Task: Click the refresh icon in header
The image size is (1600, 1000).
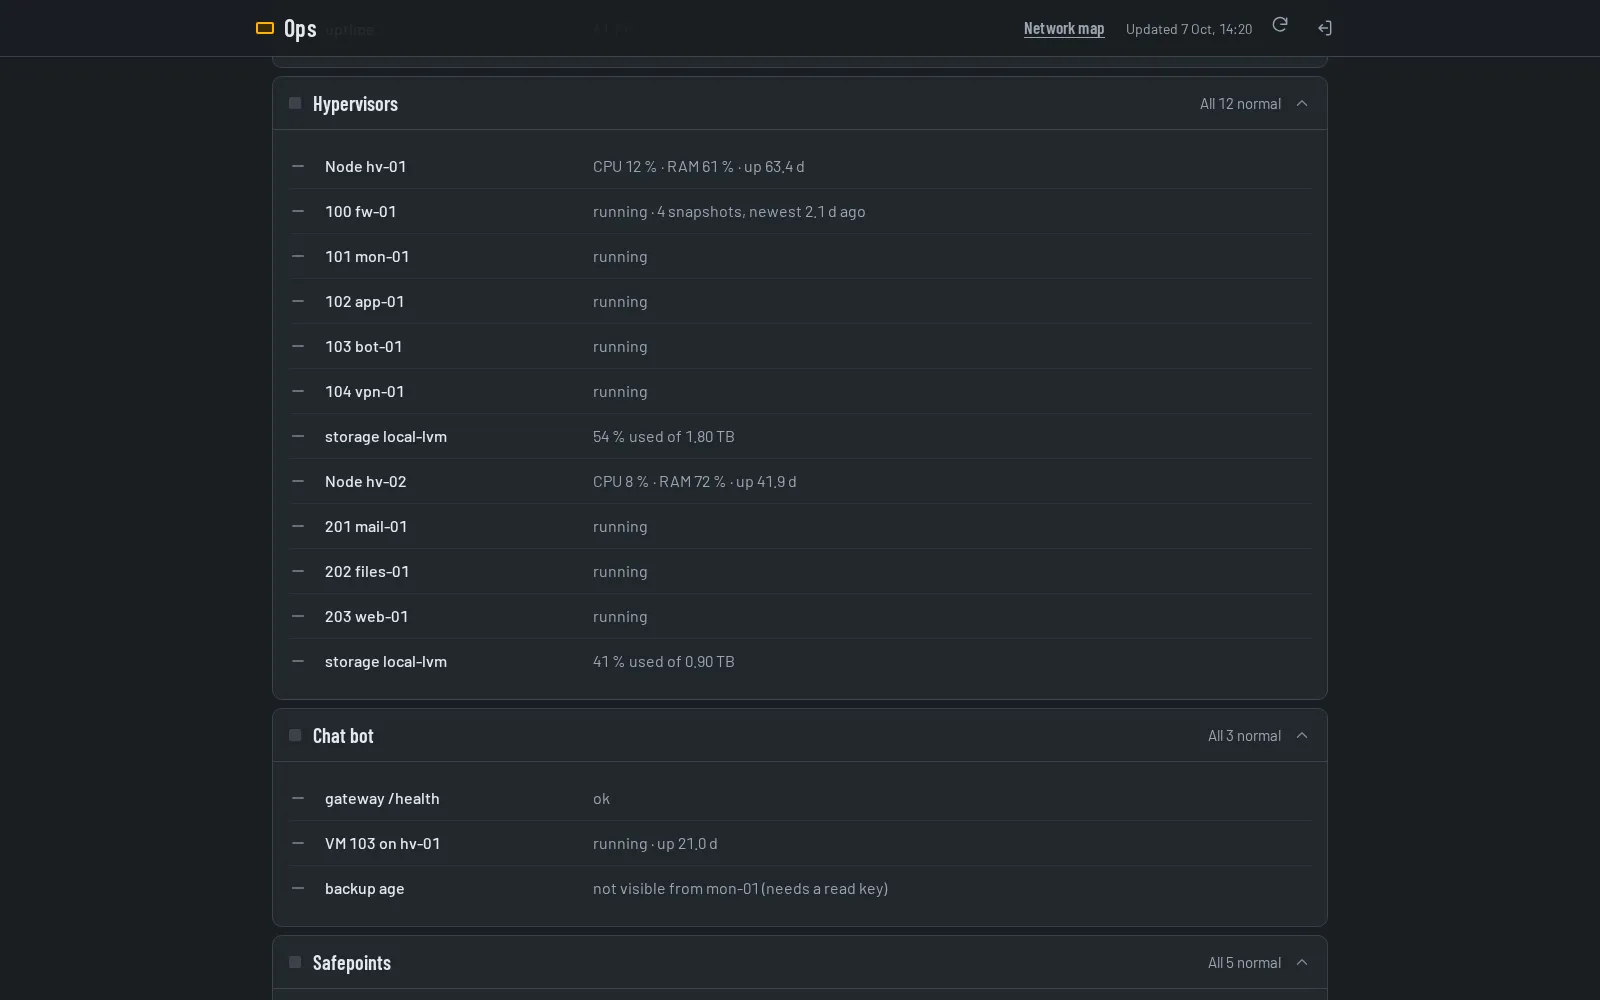Action: [x=1279, y=25]
